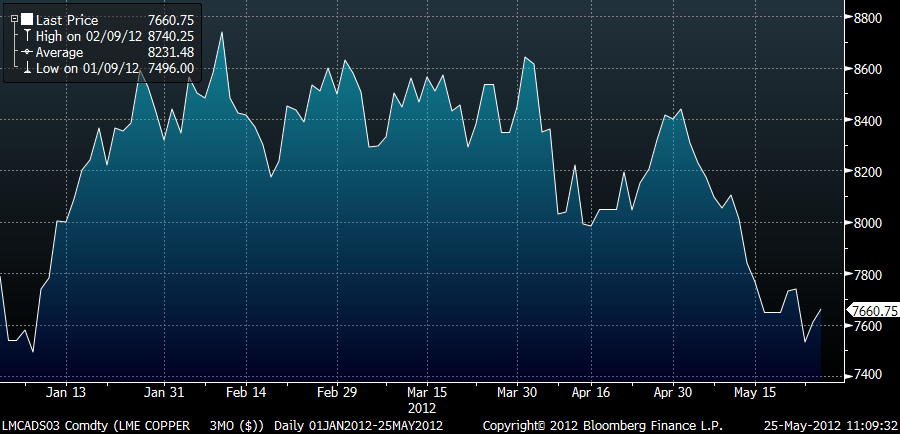Click the Average marker icon in legend
Screen dimensions: 900x434
coord(27,52)
